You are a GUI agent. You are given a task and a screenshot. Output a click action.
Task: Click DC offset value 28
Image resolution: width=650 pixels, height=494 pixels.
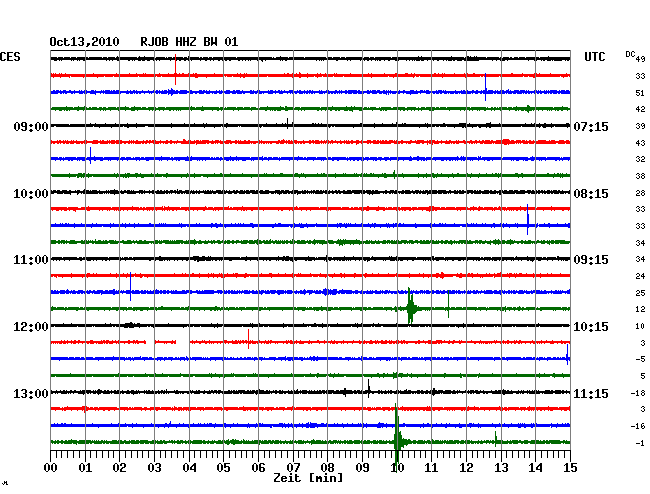[640, 193]
